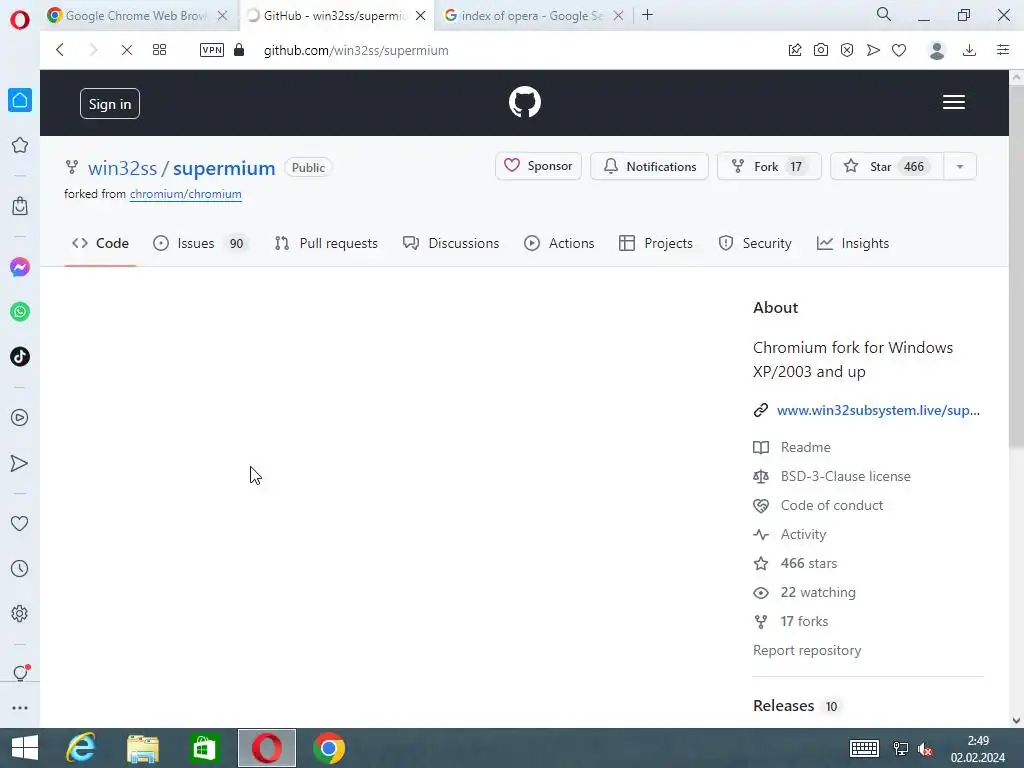Open the Security tab
Image resolution: width=1024 pixels, height=768 pixels.
[755, 243]
